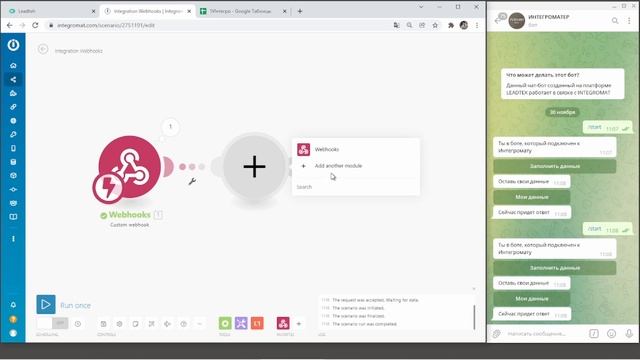The image size is (640, 360).
Task: Open Keys icon in Integromat sidebar
Action: coord(13,134)
